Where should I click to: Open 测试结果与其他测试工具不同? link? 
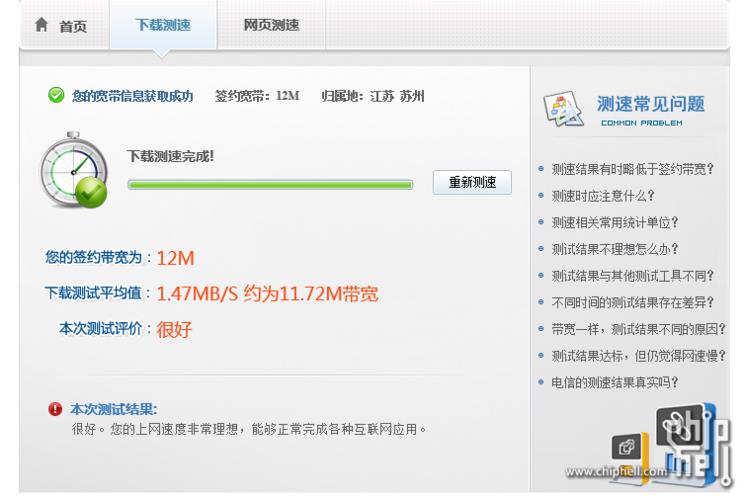coord(633,276)
